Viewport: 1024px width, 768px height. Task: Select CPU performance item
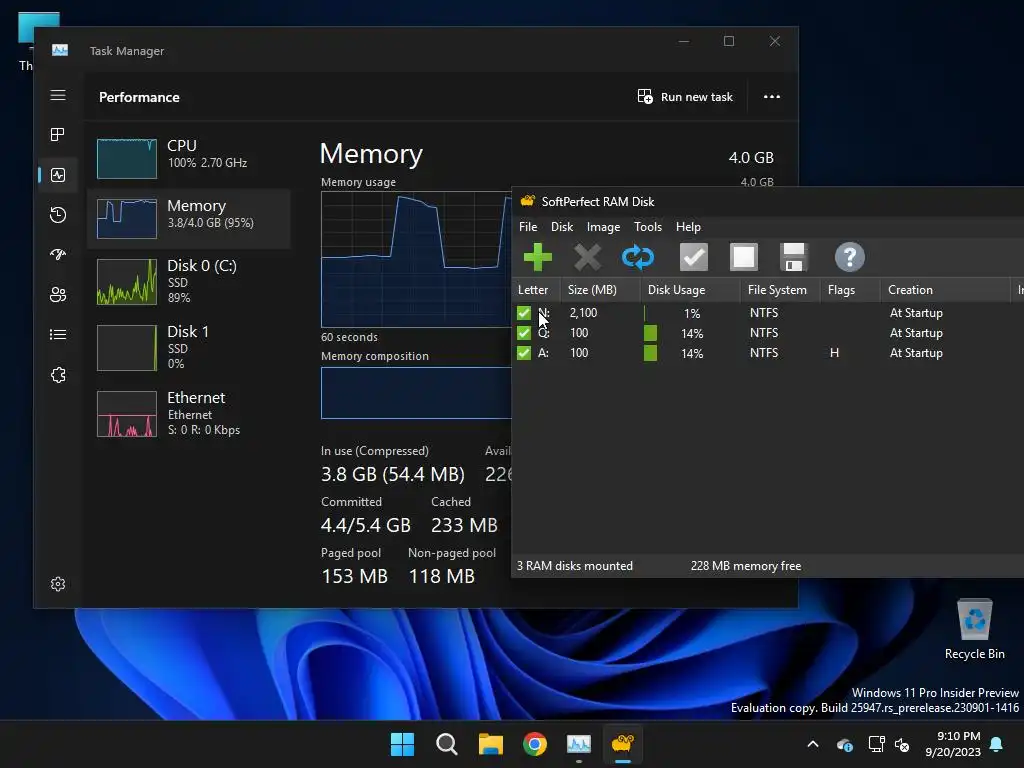pos(189,157)
